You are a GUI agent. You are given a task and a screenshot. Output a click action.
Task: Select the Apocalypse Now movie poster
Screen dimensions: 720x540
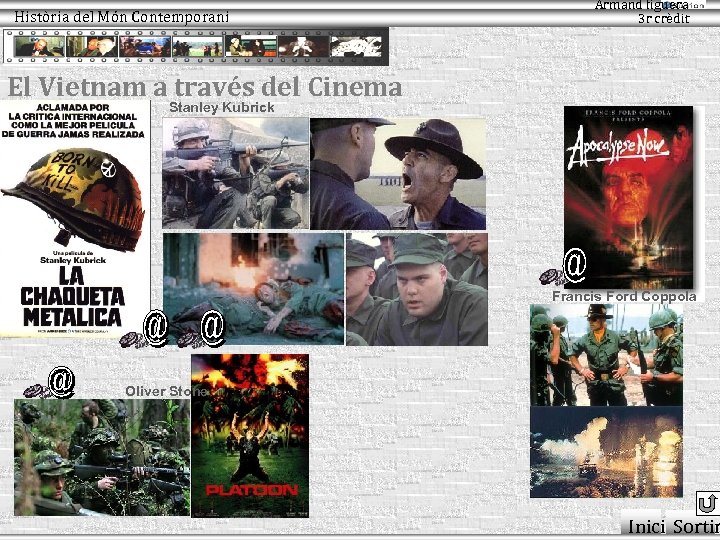(x=628, y=197)
